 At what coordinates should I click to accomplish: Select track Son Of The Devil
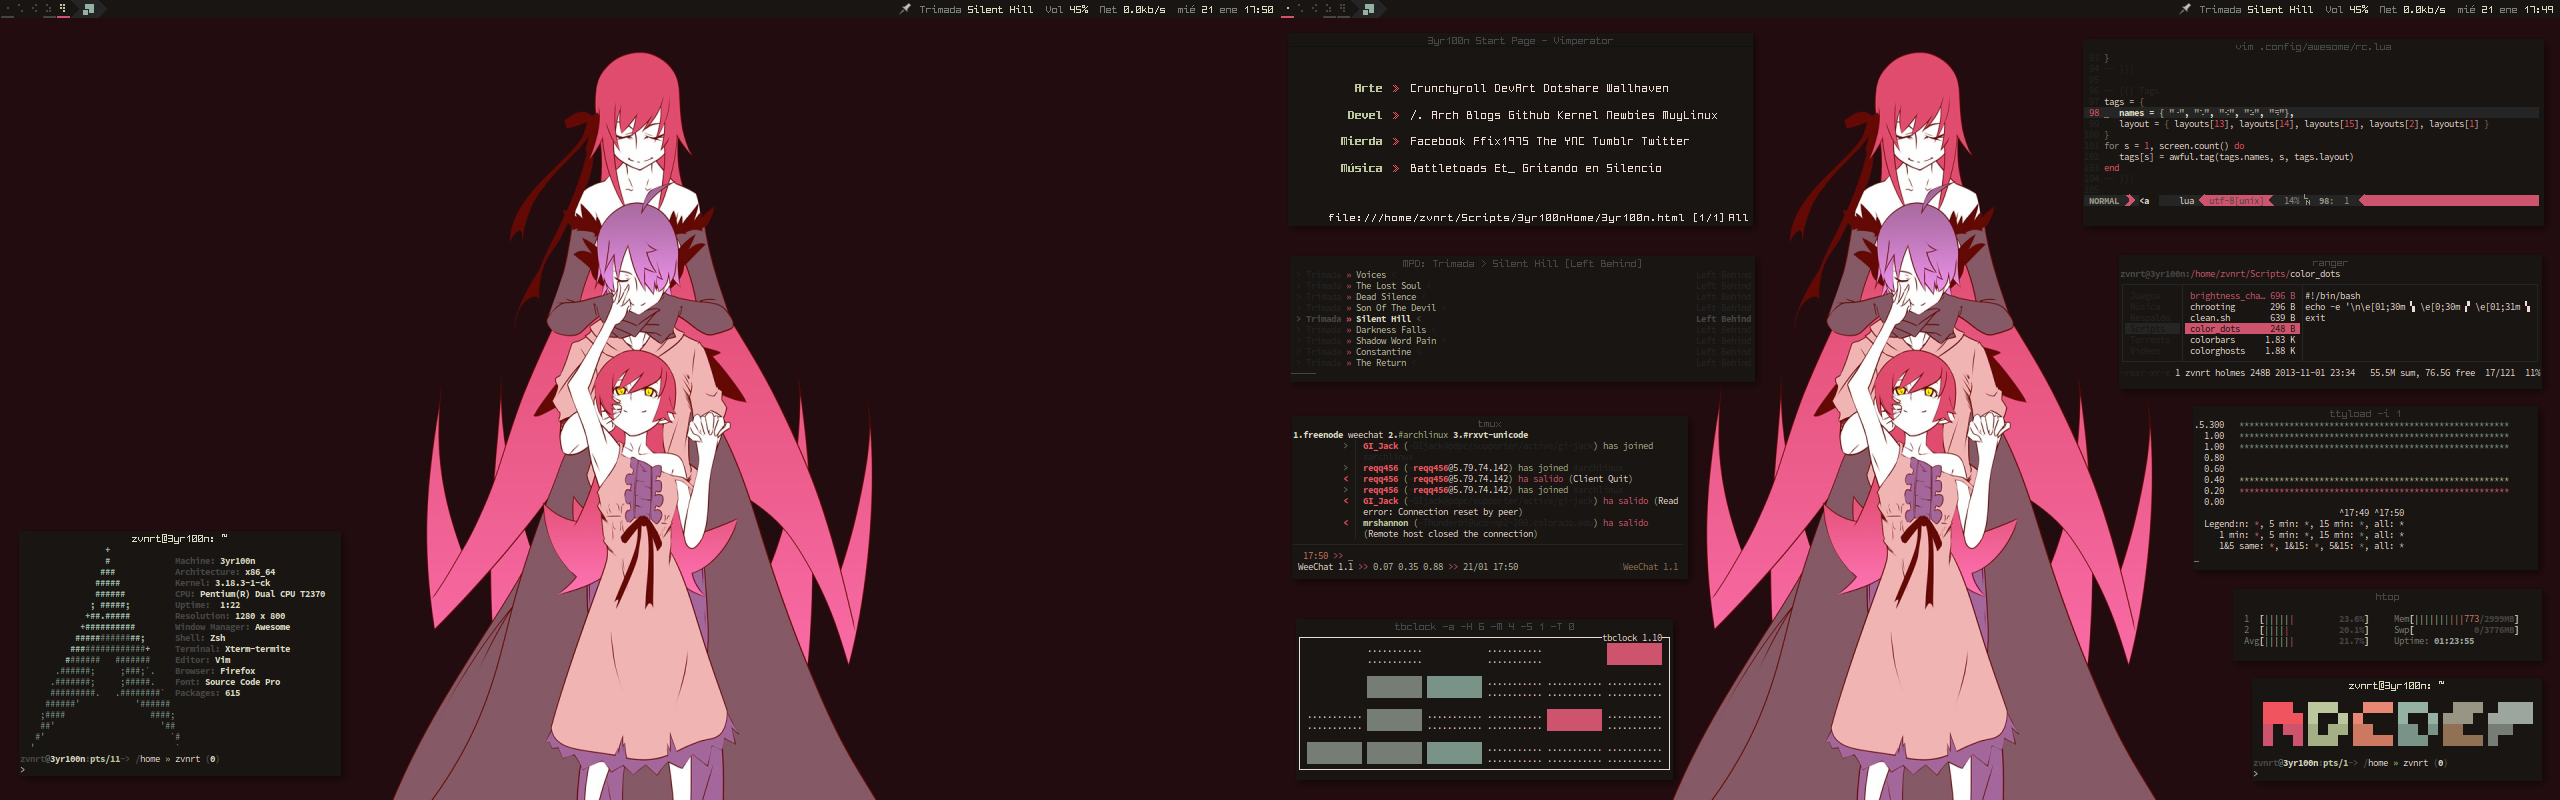click(x=1396, y=308)
